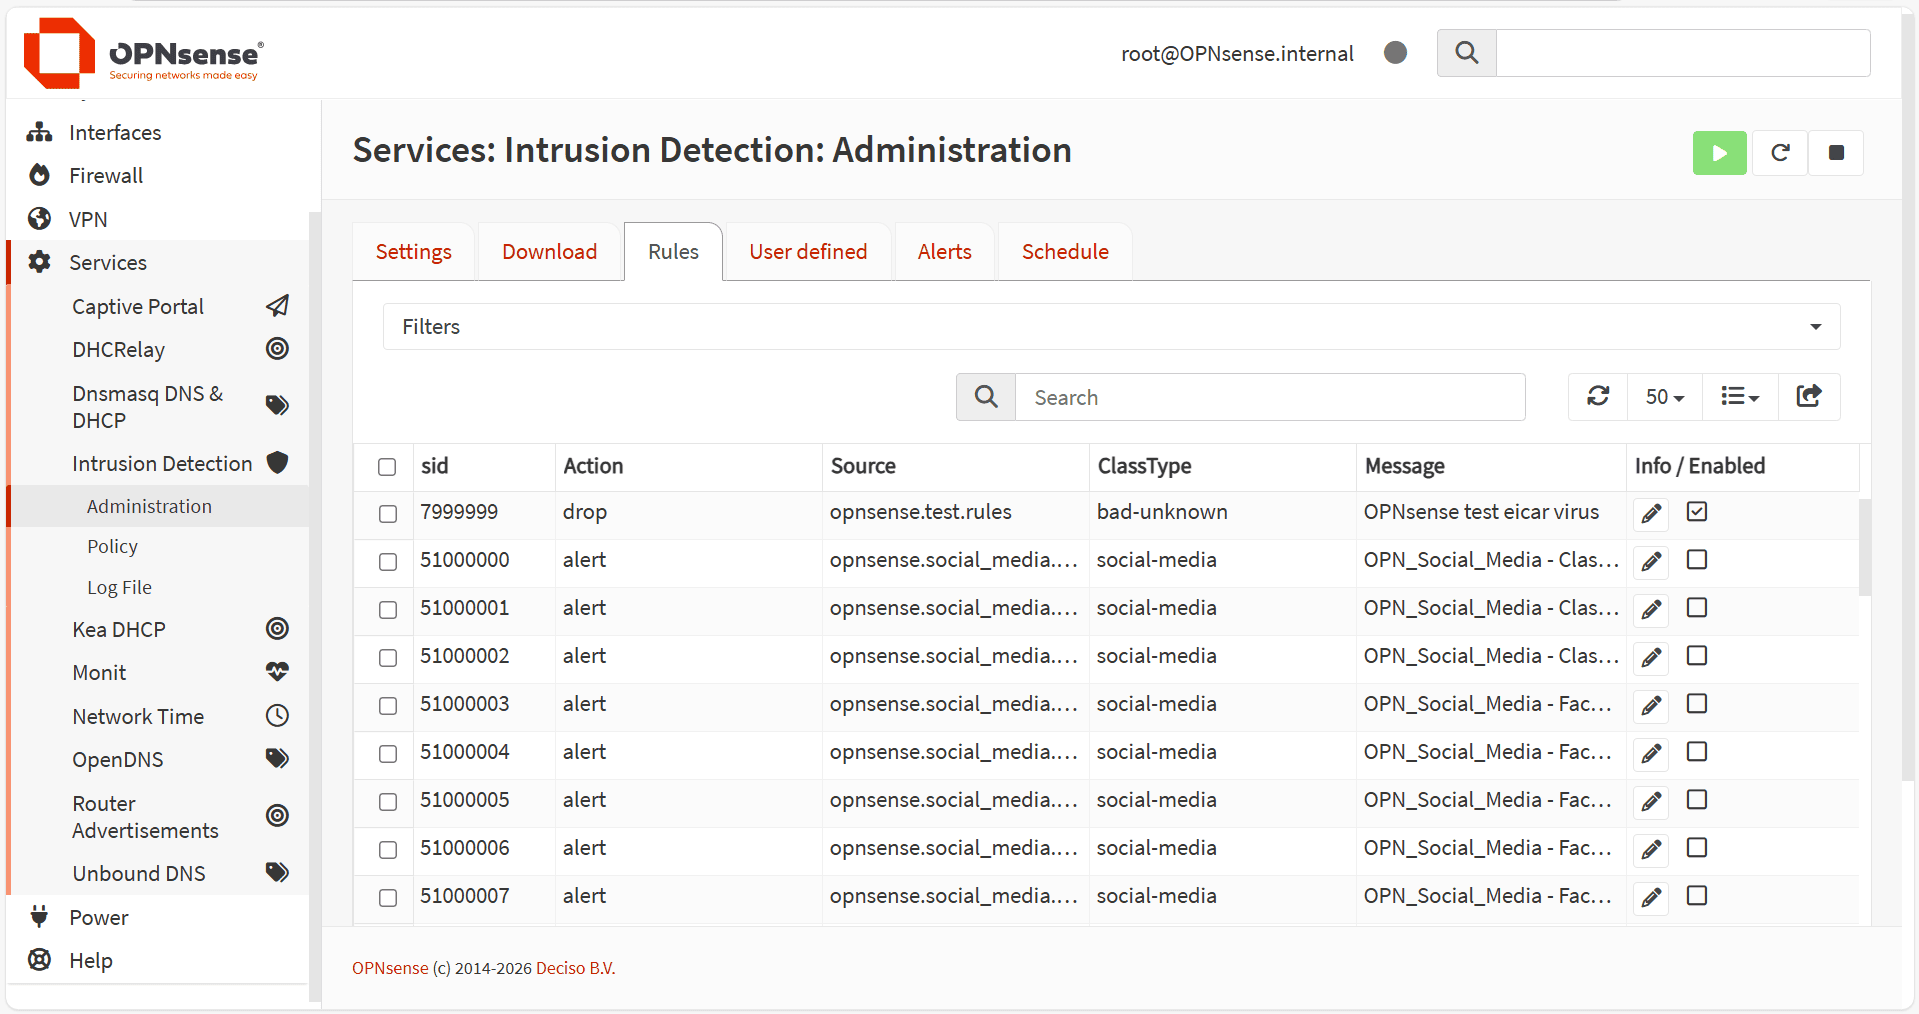Follow the Deciso B.V. footer link
The height and width of the screenshot is (1014, 1919).
[575, 968]
